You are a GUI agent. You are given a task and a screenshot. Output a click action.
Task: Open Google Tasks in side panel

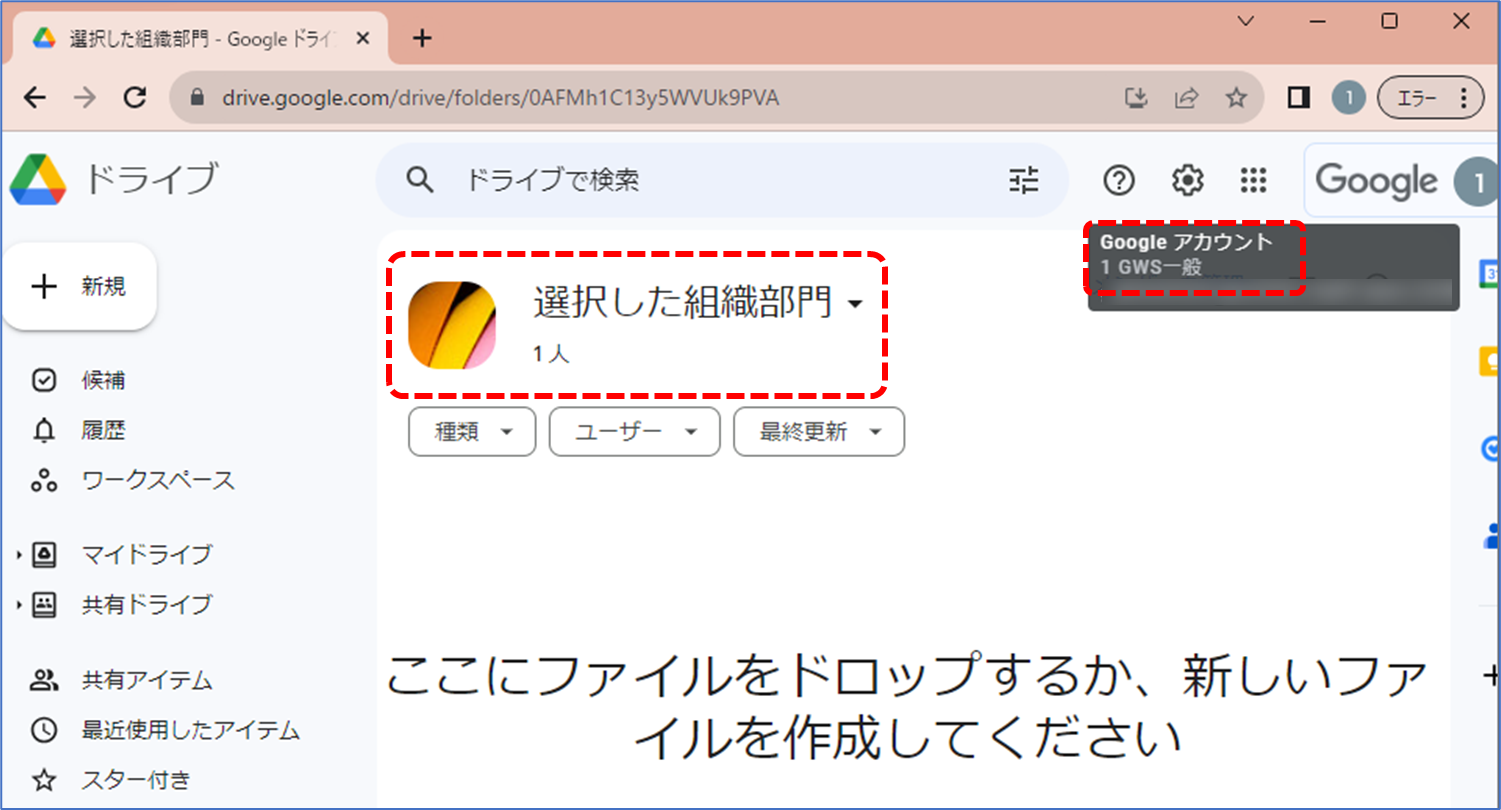coord(1490,448)
